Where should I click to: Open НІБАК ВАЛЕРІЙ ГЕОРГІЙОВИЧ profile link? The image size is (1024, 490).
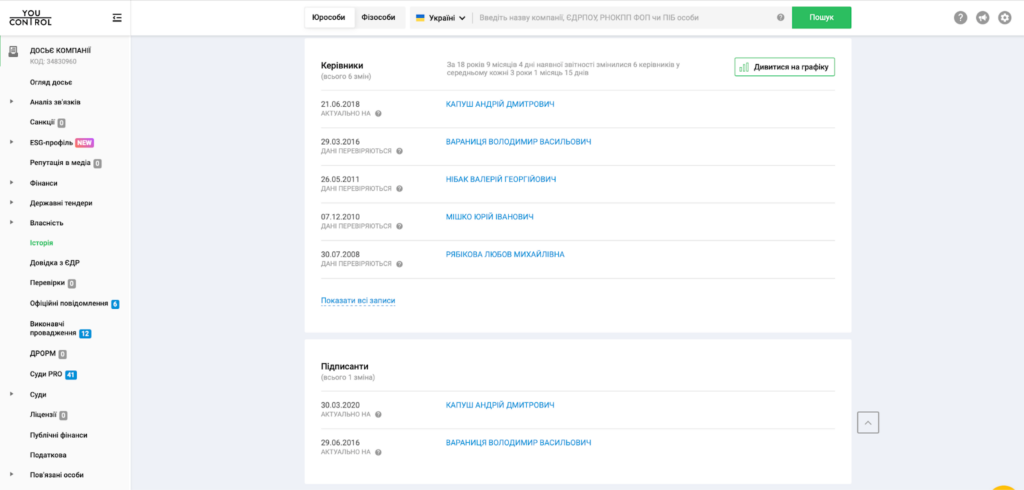[x=500, y=179]
